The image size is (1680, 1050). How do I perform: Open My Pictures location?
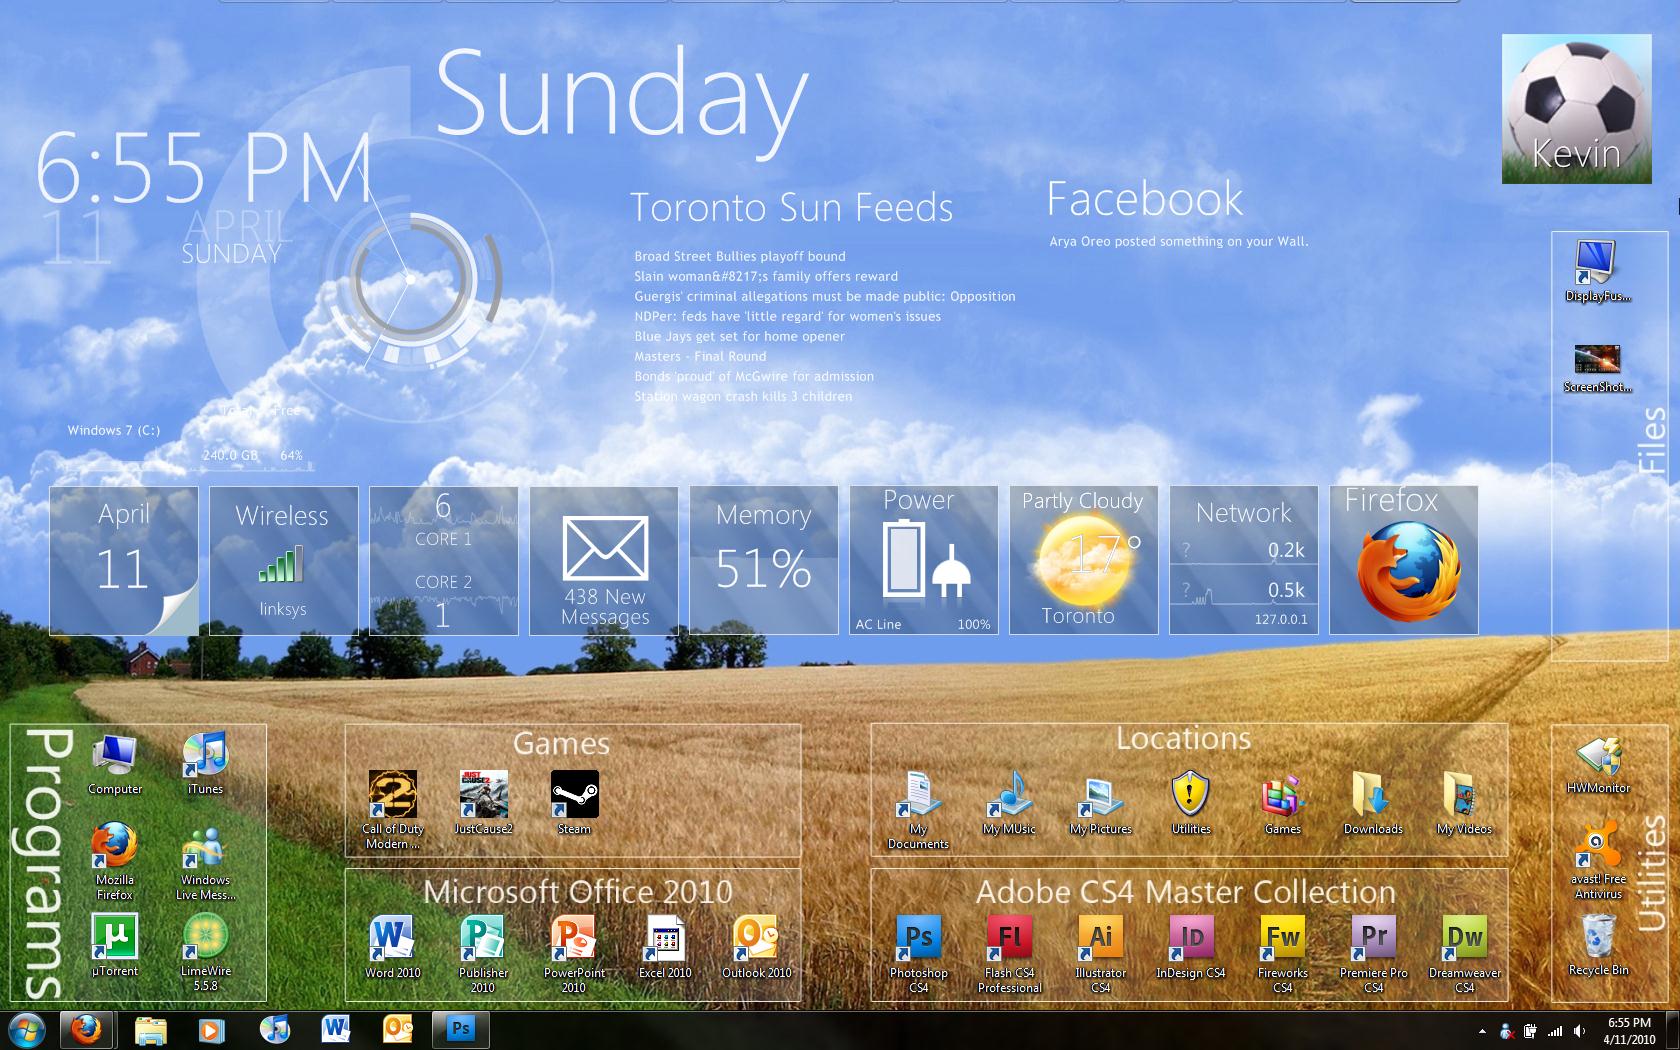click(1101, 803)
